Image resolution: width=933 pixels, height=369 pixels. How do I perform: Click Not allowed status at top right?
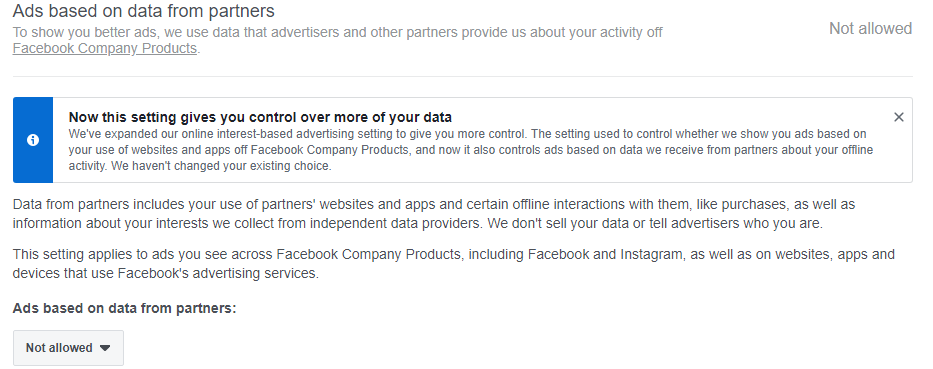pos(870,29)
